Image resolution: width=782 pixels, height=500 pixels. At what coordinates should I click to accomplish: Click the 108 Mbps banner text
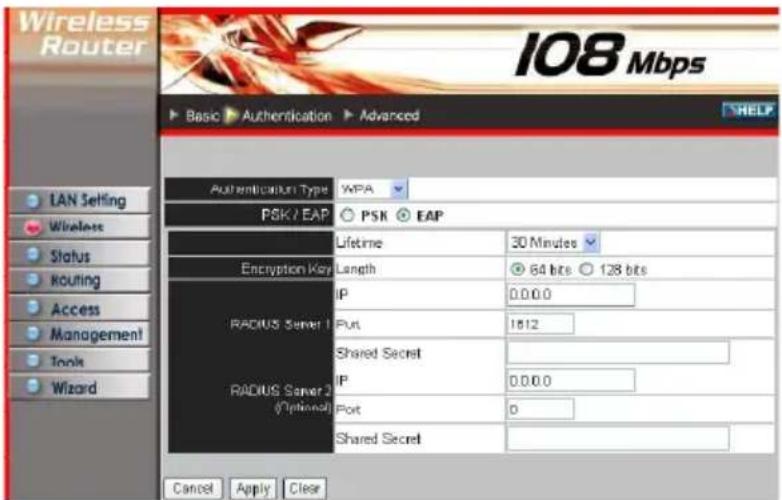pyautogui.click(x=609, y=55)
